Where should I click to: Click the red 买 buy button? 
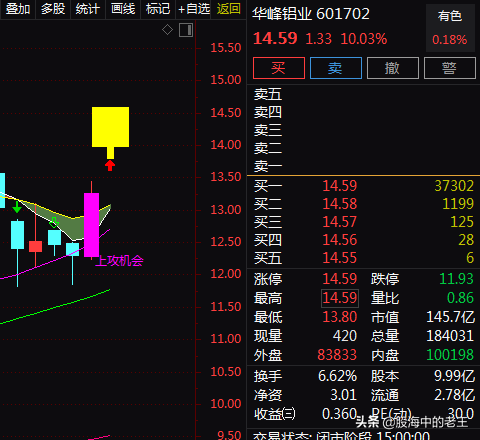pyautogui.click(x=279, y=68)
